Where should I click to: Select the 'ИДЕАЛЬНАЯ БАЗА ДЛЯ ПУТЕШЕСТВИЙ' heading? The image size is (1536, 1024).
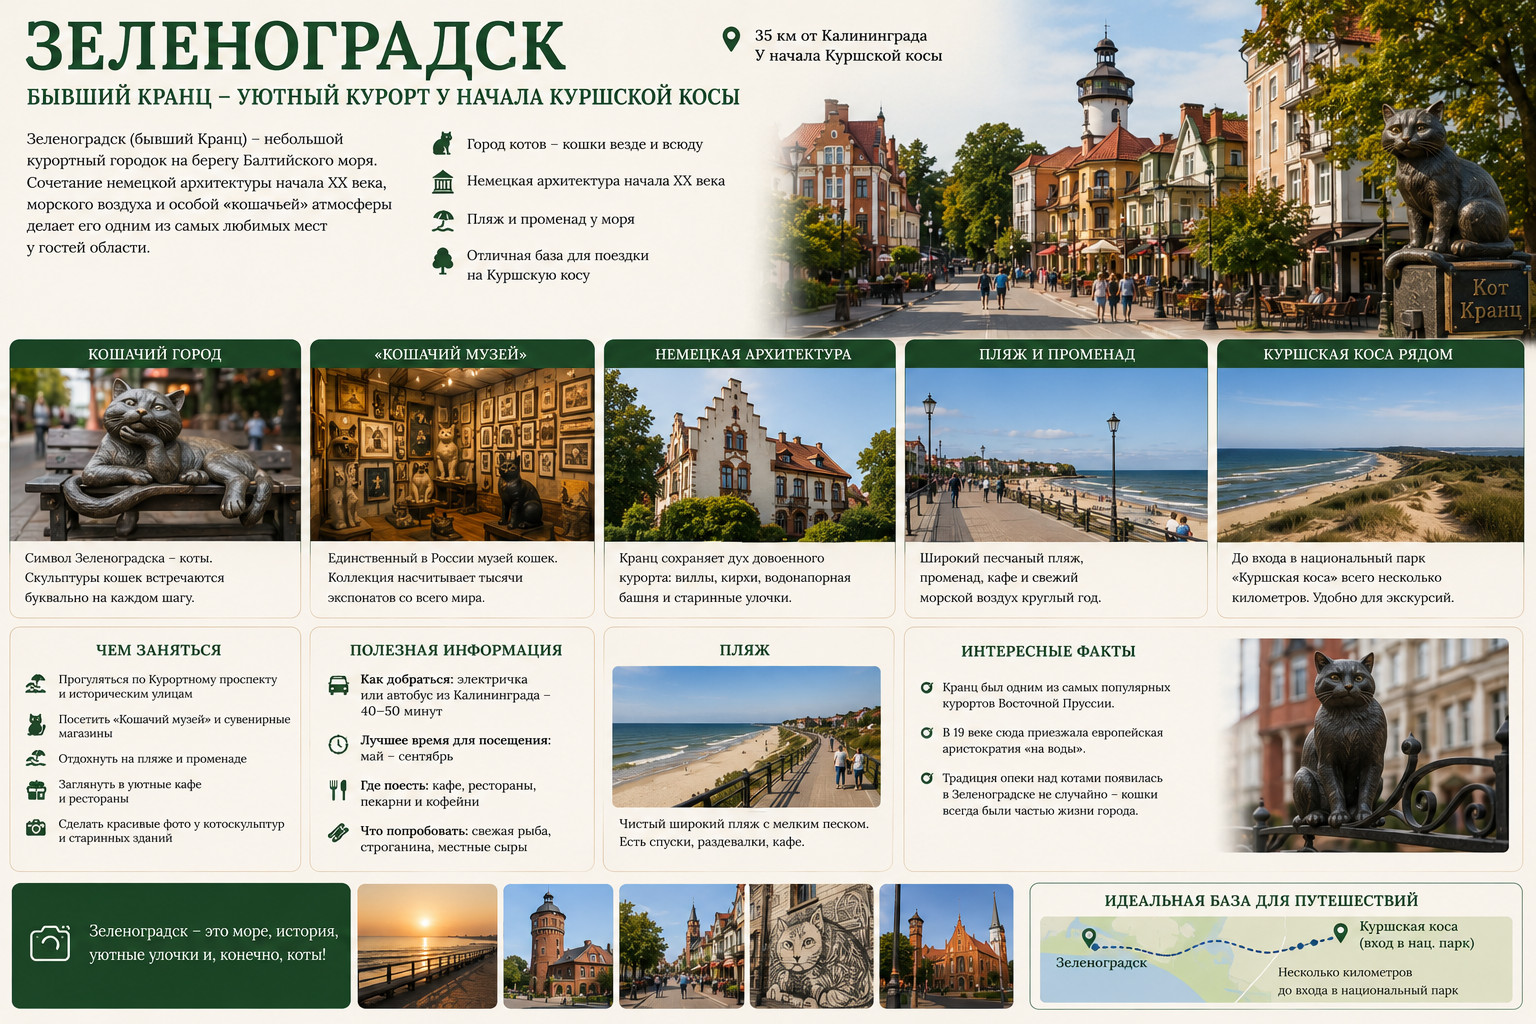pos(1261,901)
